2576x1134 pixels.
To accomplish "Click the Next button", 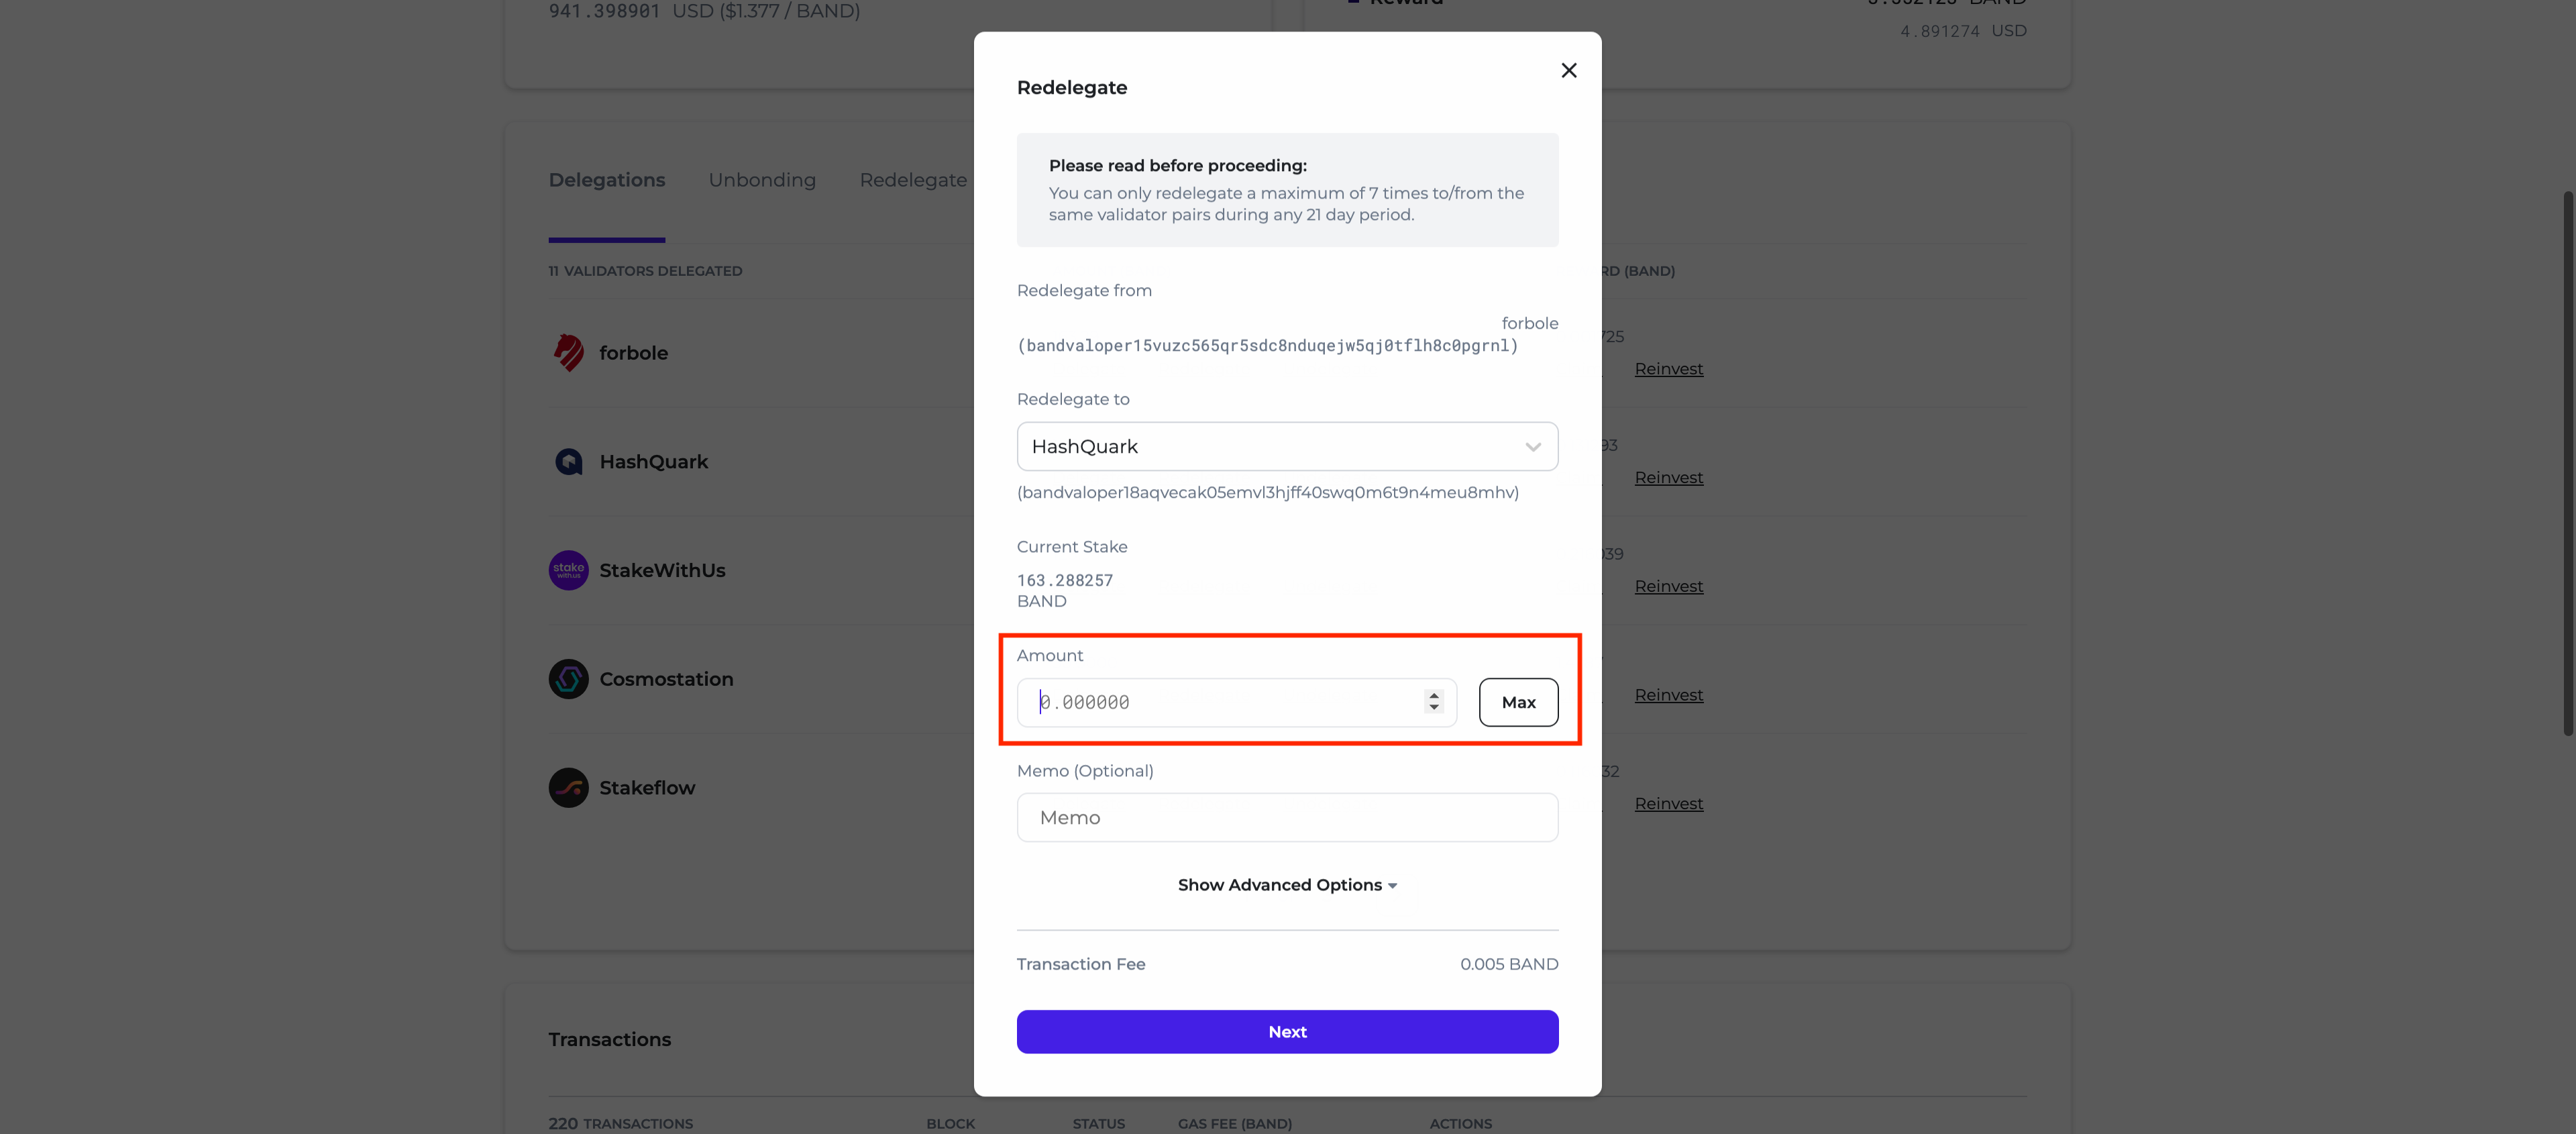I will coord(1286,1032).
